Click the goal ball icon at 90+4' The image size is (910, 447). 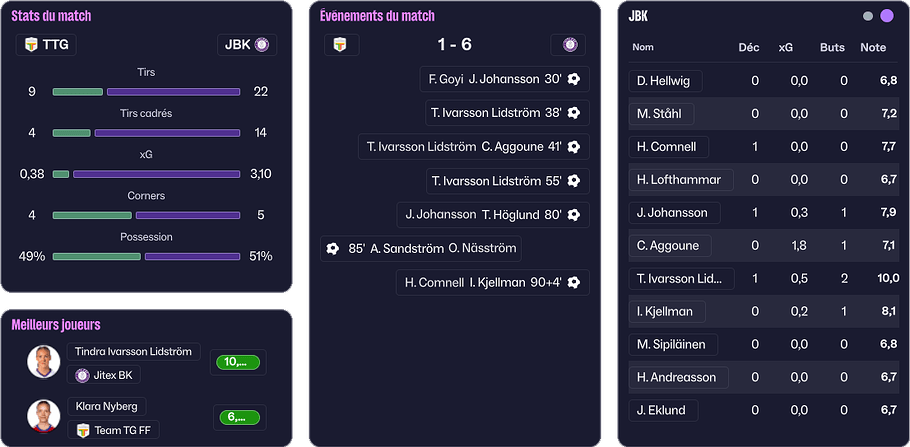point(574,283)
